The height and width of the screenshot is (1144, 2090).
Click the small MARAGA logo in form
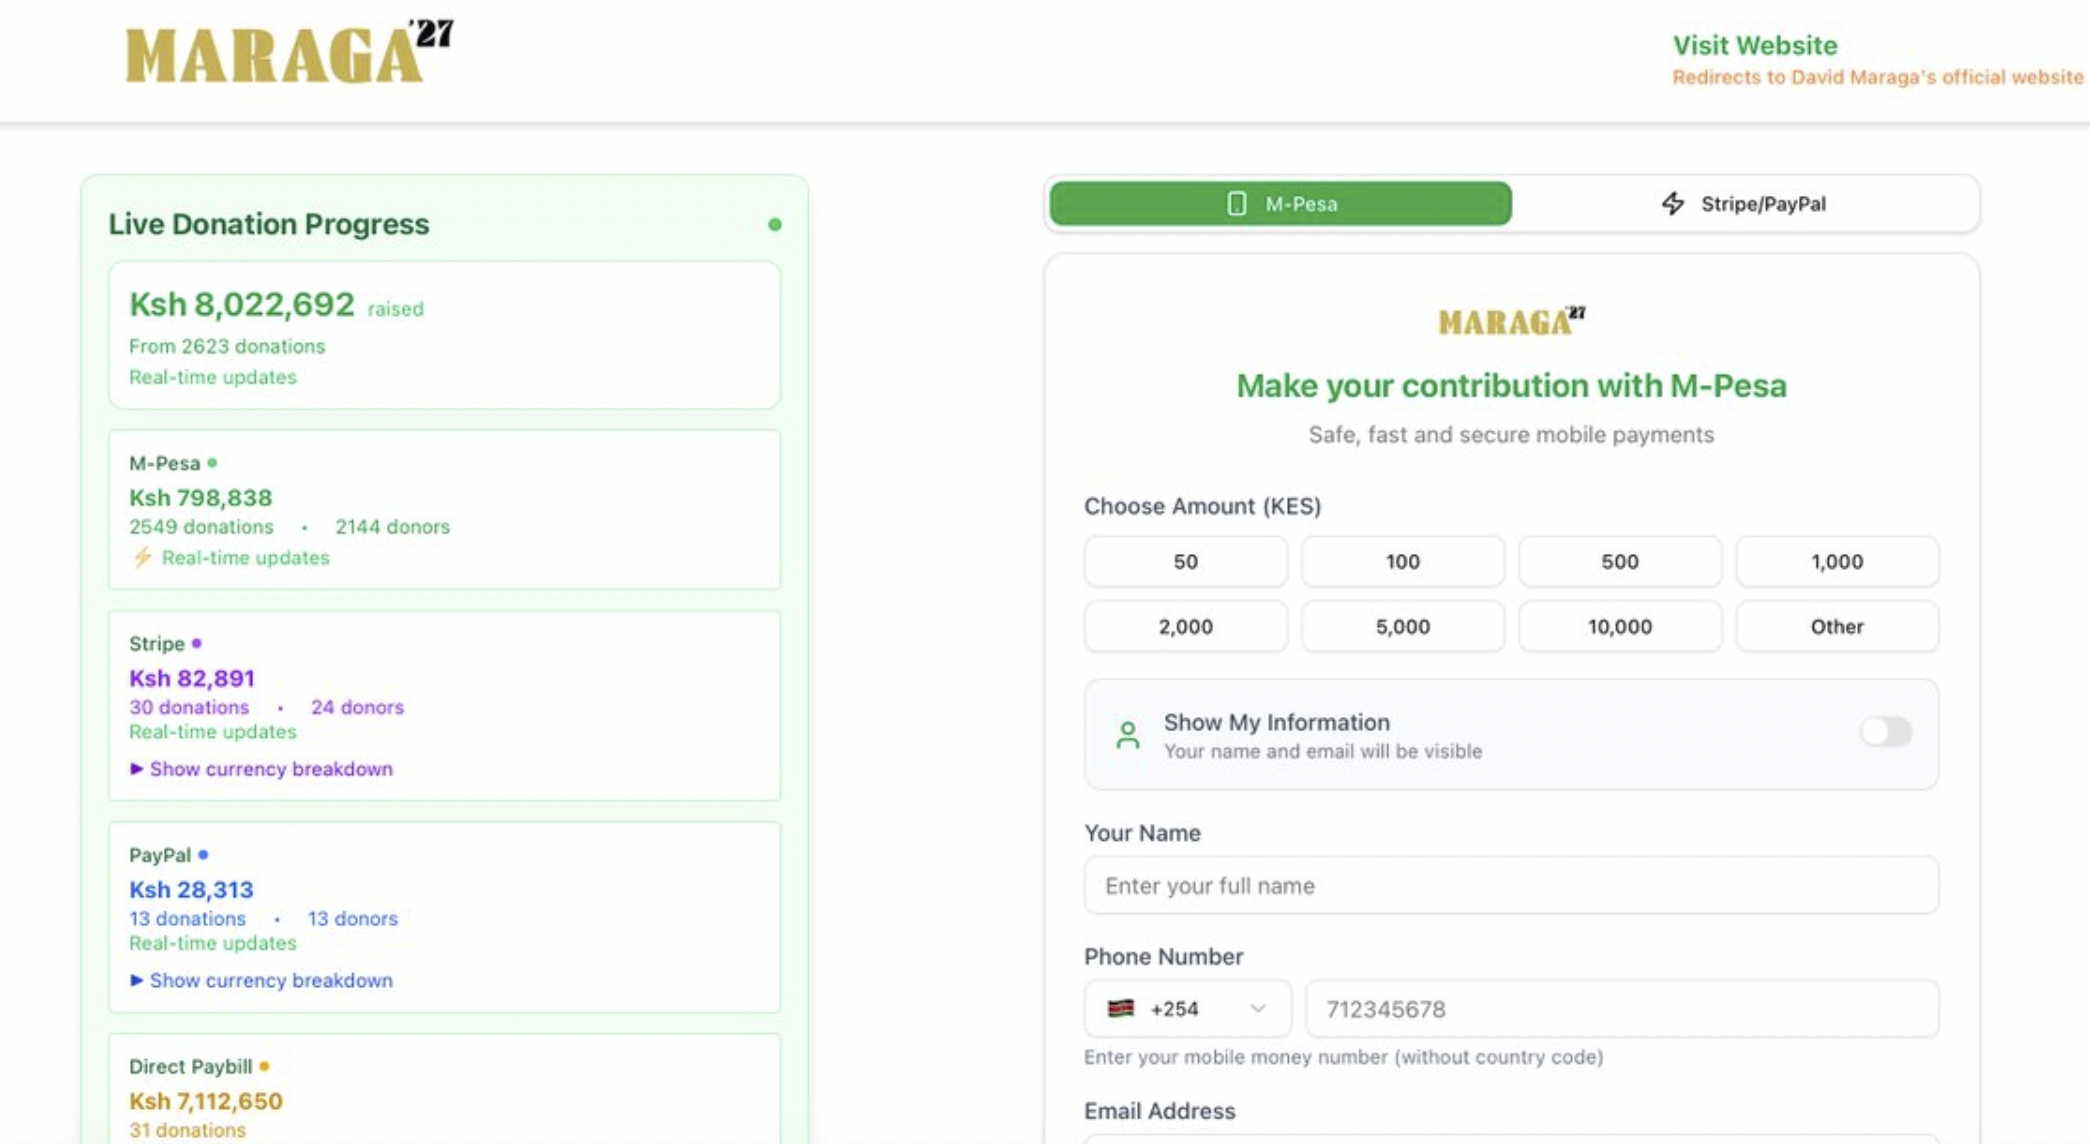click(x=1511, y=321)
